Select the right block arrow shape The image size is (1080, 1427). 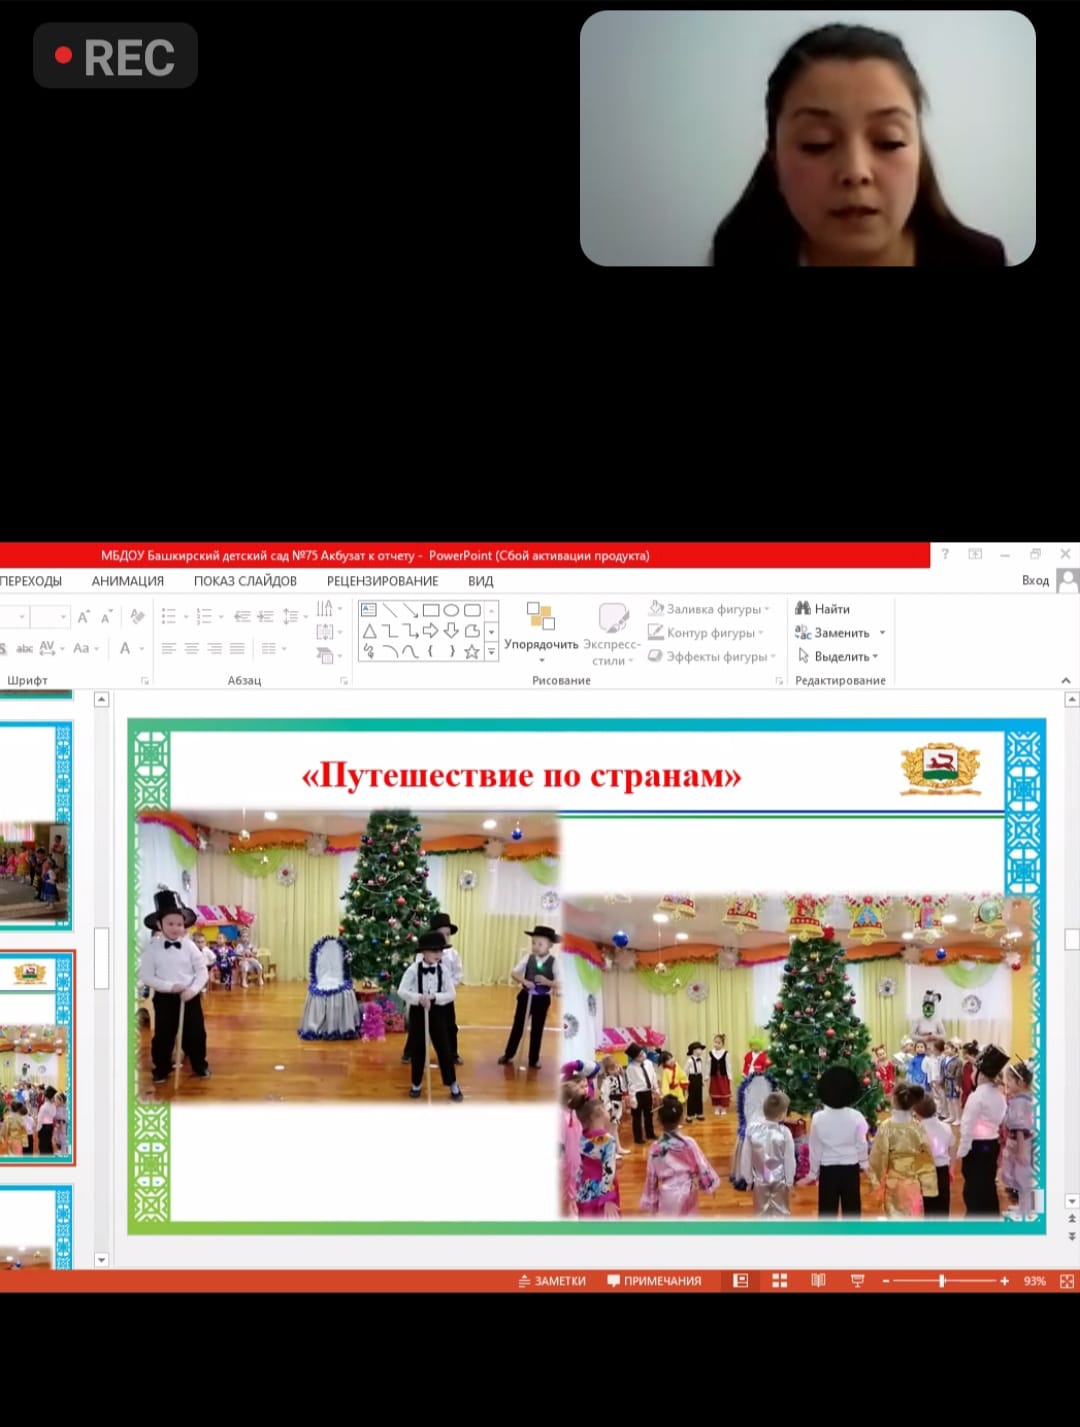[430, 631]
